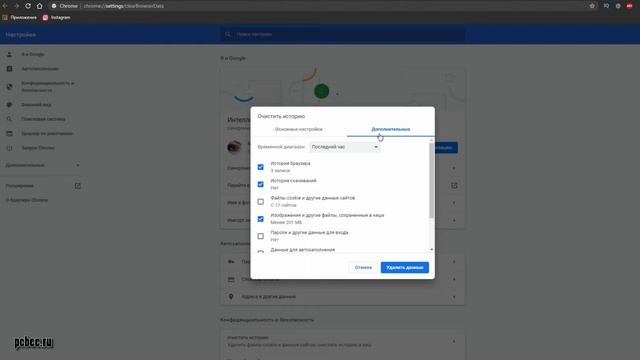The width and height of the screenshot is (640, 360).
Task: Open the Приложения apps bookmark
Action: point(20,18)
